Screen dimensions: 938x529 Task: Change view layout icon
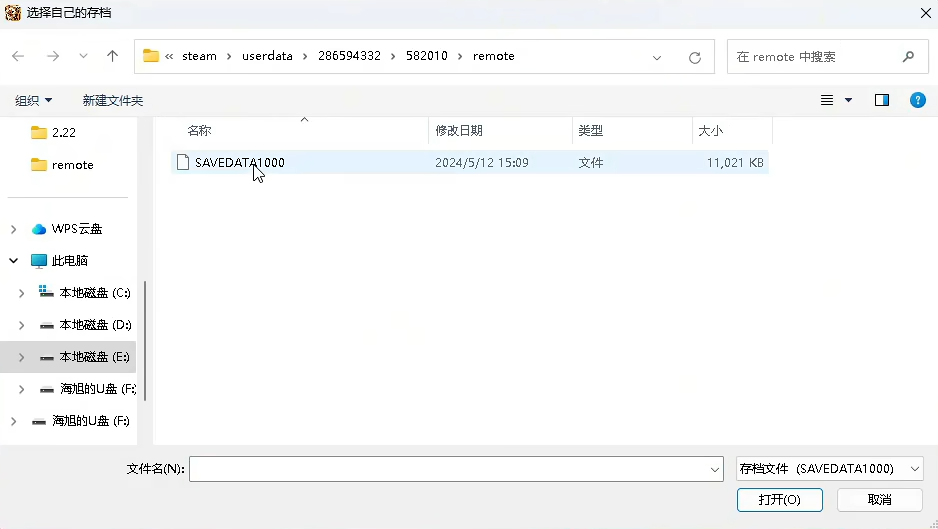(827, 100)
